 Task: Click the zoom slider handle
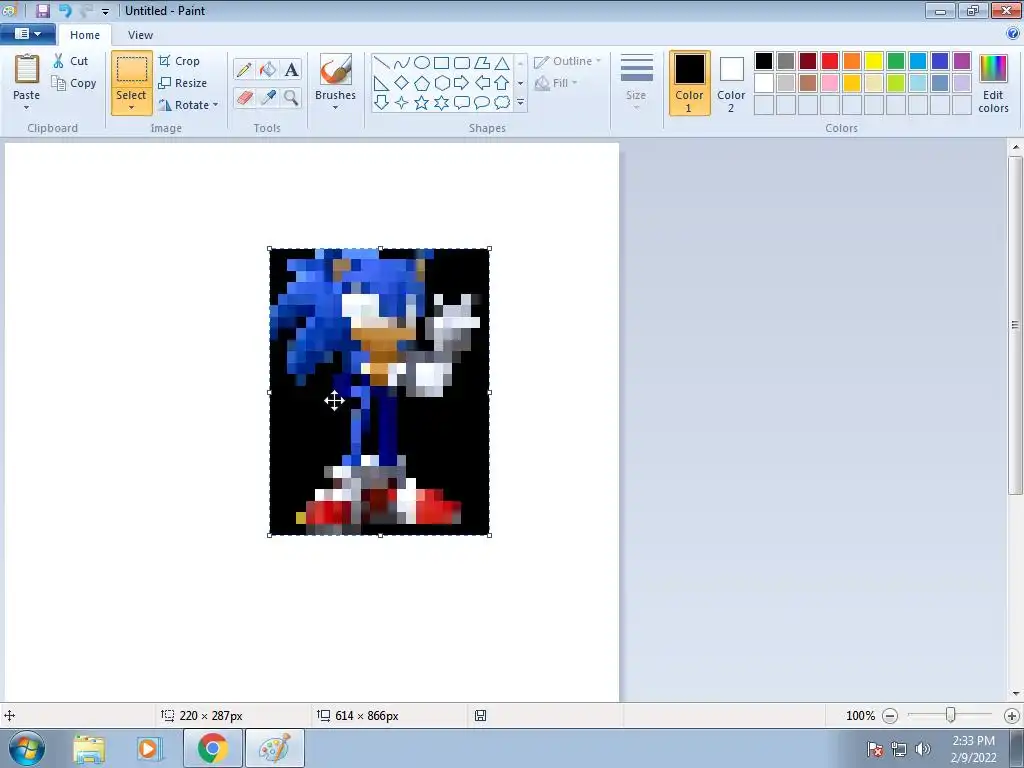[x=950, y=716]
